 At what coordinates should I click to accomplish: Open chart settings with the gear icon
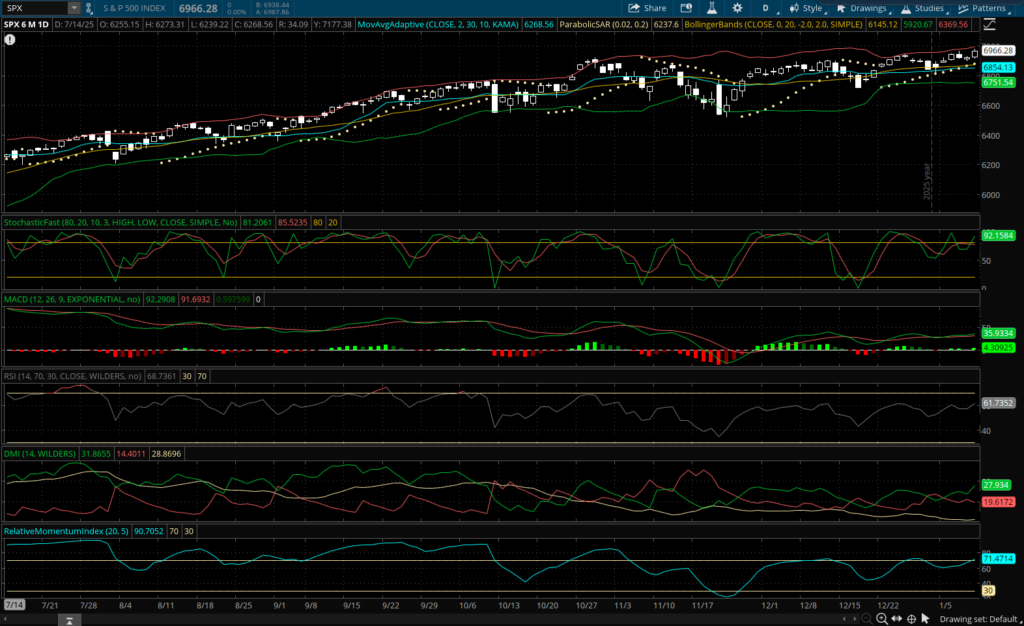pos(737,8)
